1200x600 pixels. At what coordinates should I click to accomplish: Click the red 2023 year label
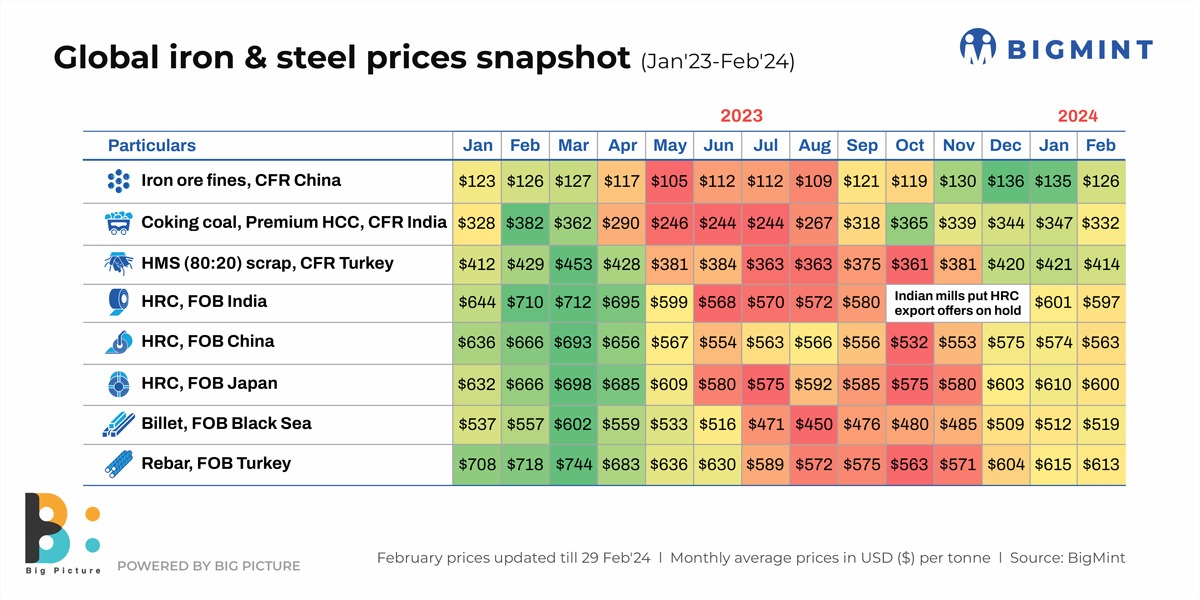(x=742, y=116)
